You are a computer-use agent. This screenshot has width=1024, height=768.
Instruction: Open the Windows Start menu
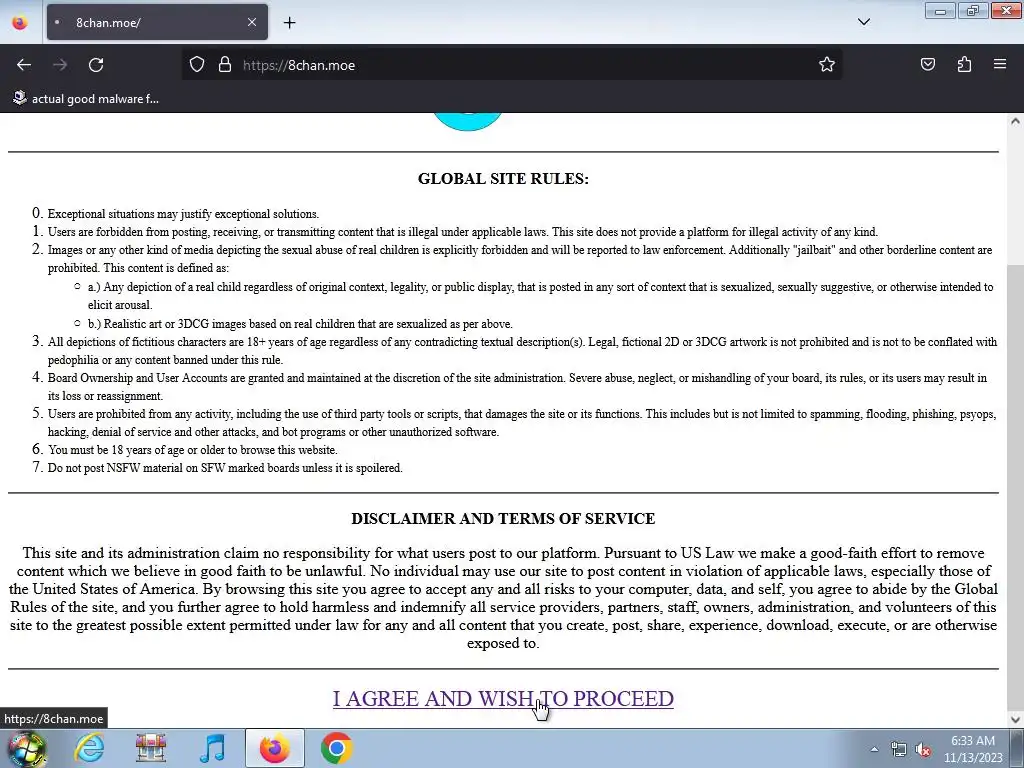(x=26, y=748)
